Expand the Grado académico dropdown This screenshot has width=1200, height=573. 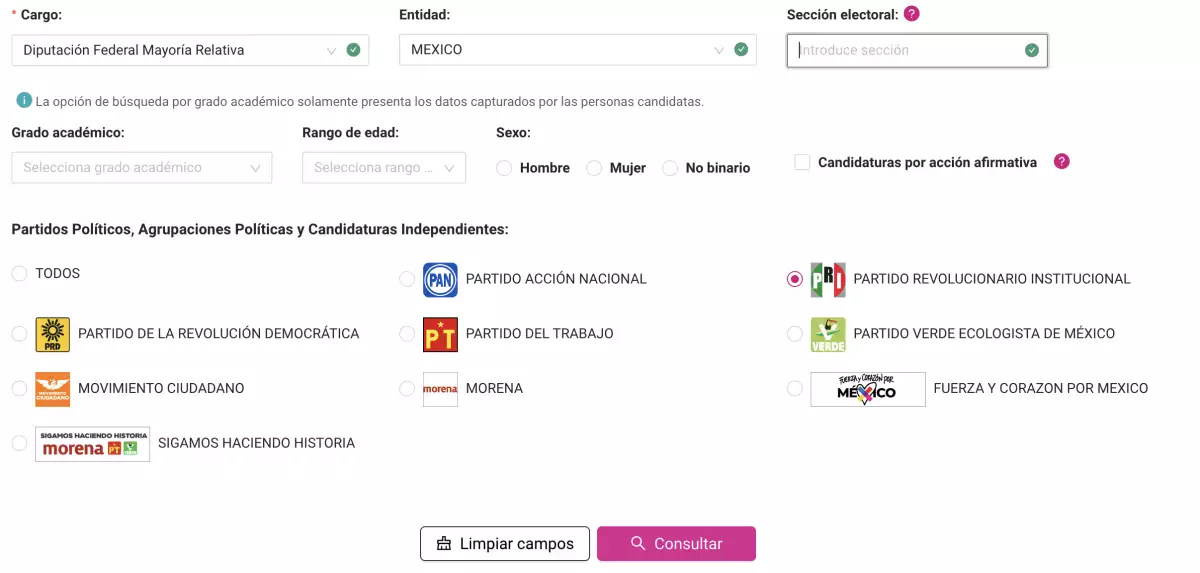pos(142,168)
